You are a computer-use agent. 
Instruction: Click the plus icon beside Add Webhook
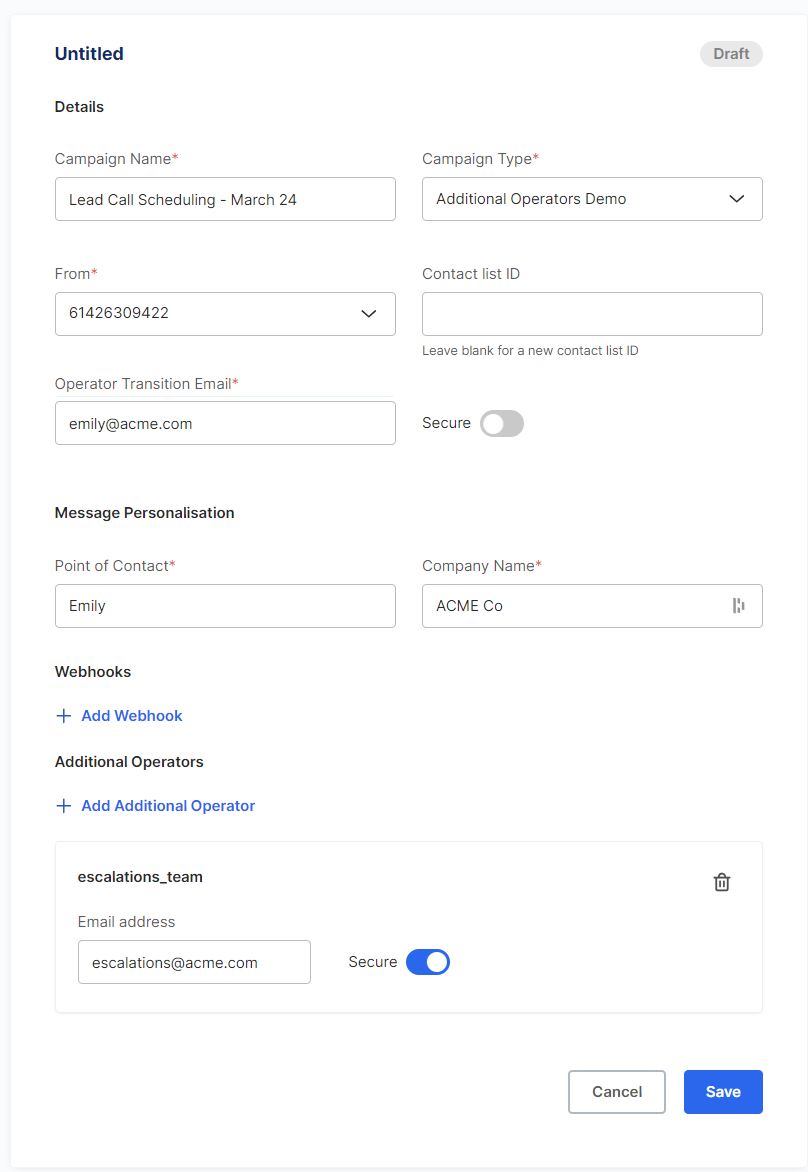pyautogui.click(x=64, y=716)
